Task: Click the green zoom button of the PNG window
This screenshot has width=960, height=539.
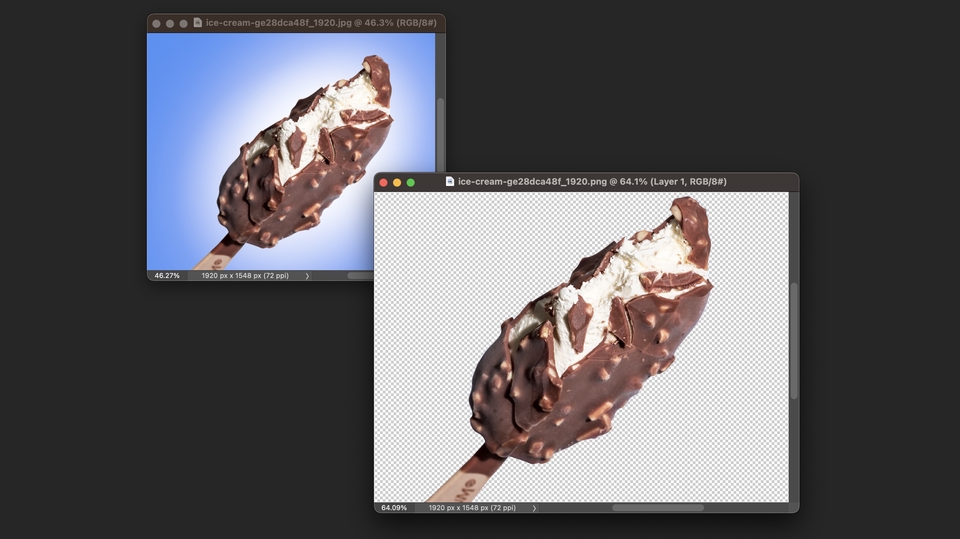Action: pyautogui.click(x=411, y=183)
